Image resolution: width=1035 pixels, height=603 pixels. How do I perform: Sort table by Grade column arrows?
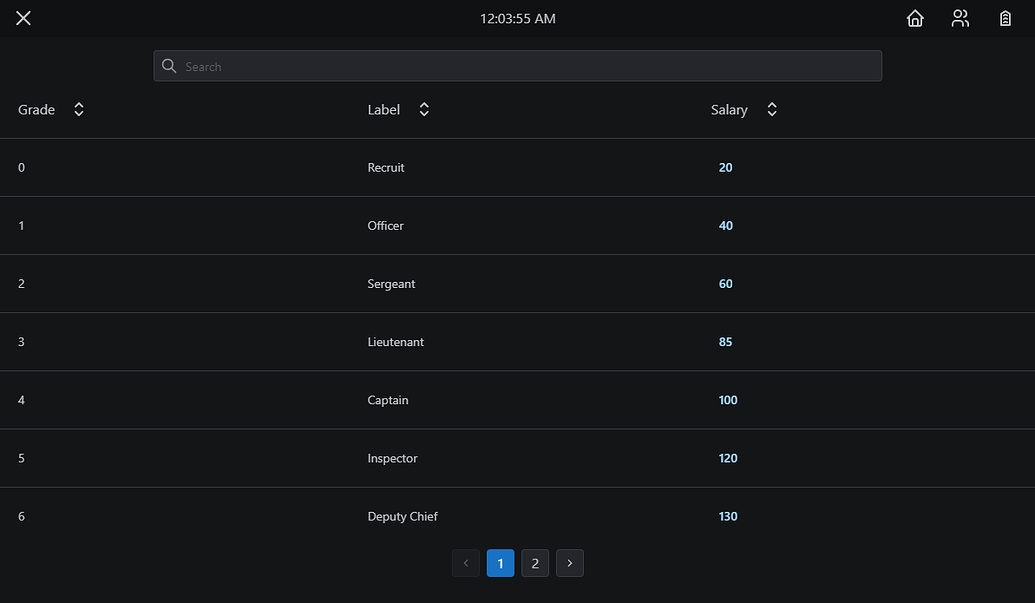[x=79, y=110]
